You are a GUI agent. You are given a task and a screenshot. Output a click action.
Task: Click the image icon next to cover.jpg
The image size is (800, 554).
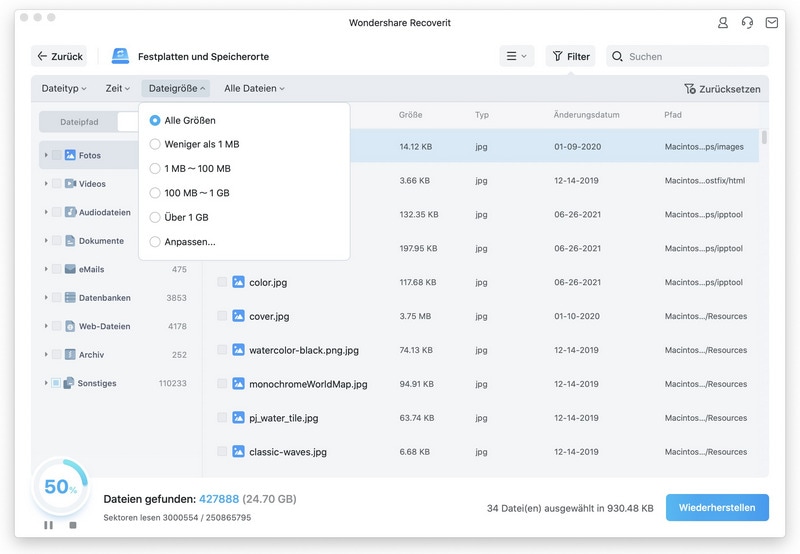click(238, 316)
